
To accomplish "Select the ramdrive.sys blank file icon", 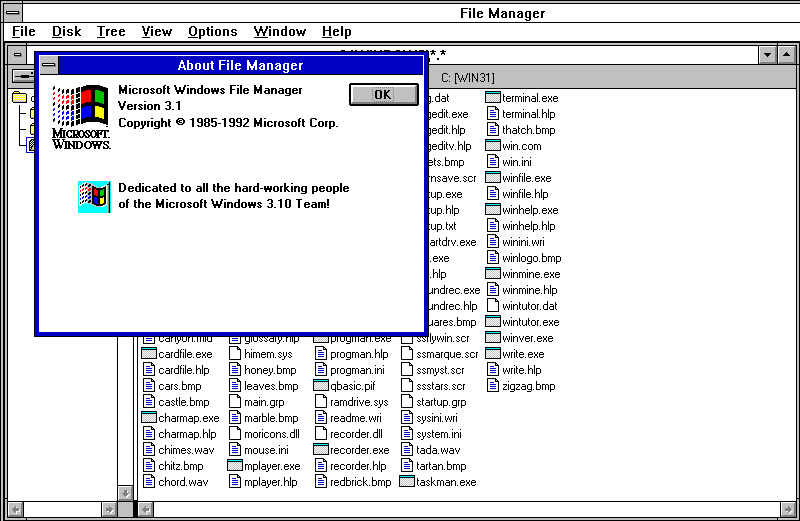I will pos(320,402).
